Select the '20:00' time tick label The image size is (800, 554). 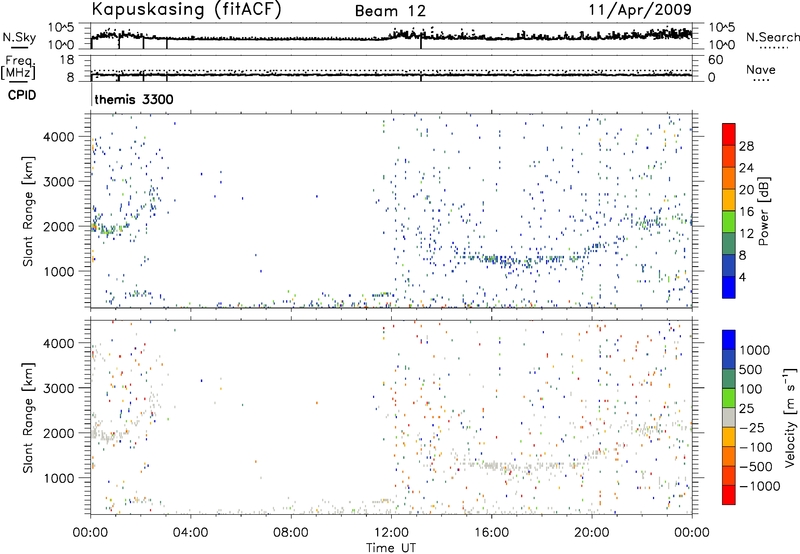click(591, 533)
